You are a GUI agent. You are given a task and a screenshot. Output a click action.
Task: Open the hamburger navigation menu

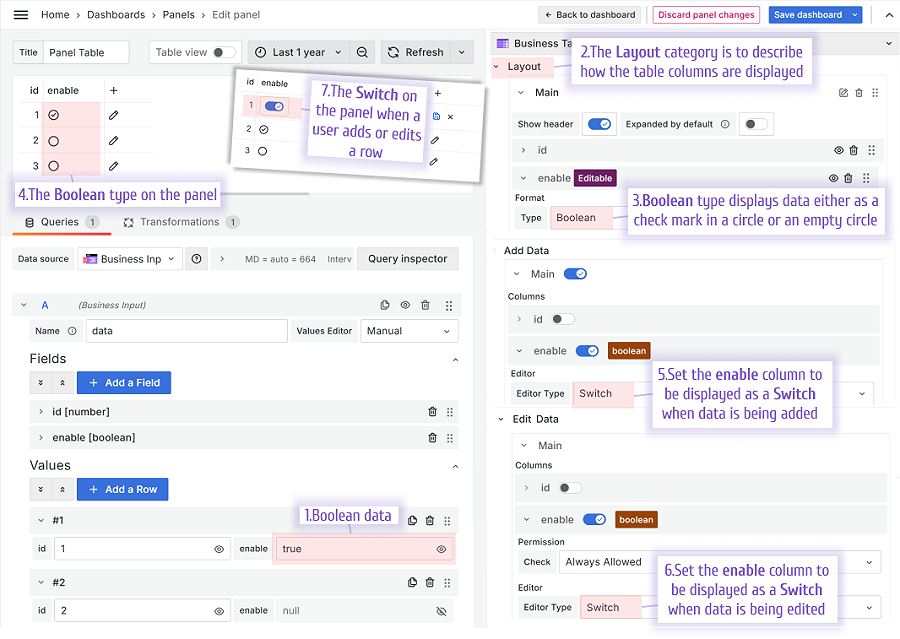21,15
